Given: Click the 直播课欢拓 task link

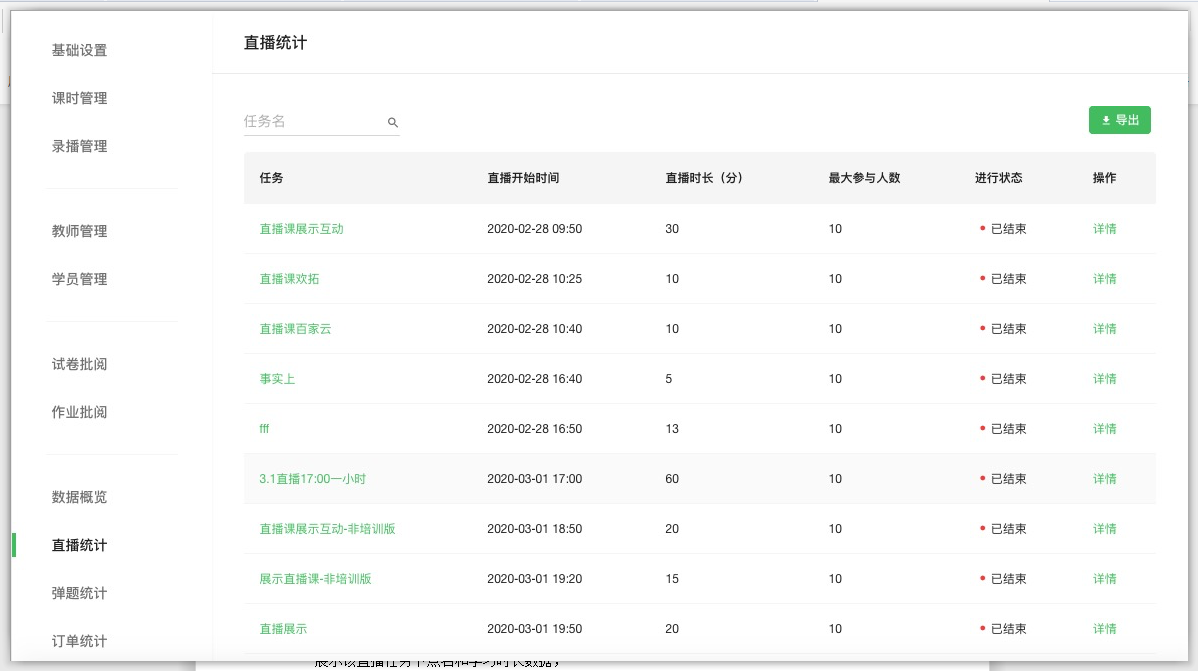Looking at the screenshot, I should pos(289,279).
